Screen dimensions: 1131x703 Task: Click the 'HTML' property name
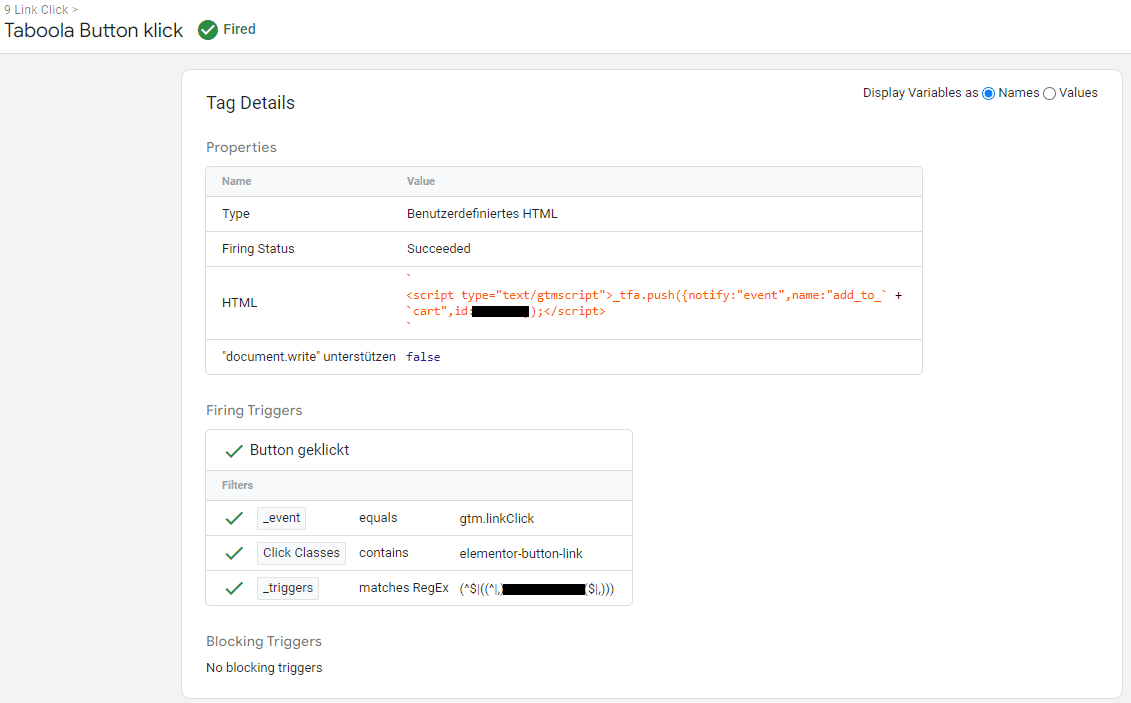(239, 303)
